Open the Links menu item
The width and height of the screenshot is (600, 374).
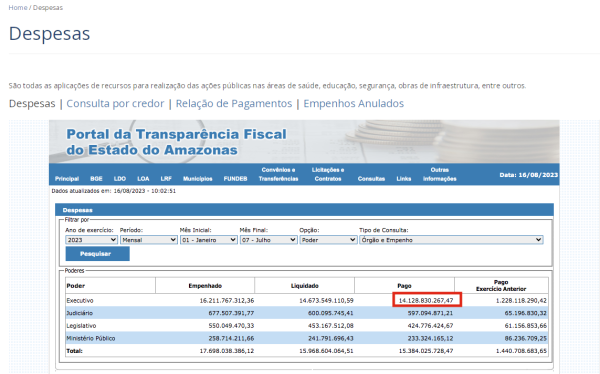pyautogui.click(x=404, y=179)
